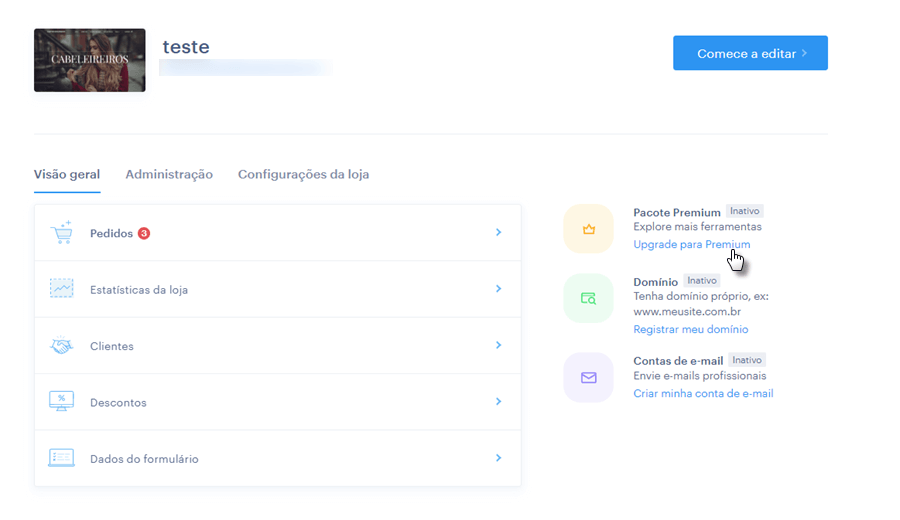Click the Inativo badge next to Pacote Premium

pyautogui.click(x=744, y=211)
